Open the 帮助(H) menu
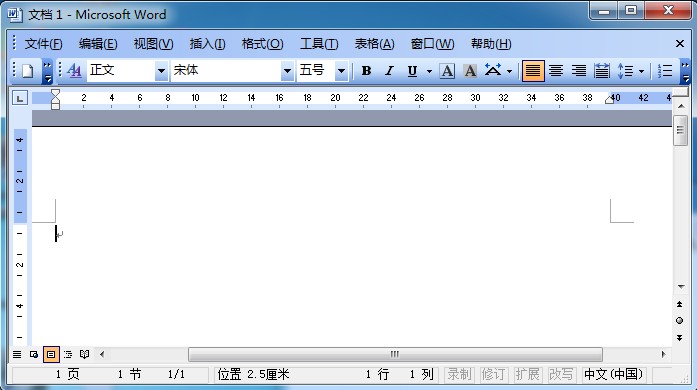 tap(491, 44)
